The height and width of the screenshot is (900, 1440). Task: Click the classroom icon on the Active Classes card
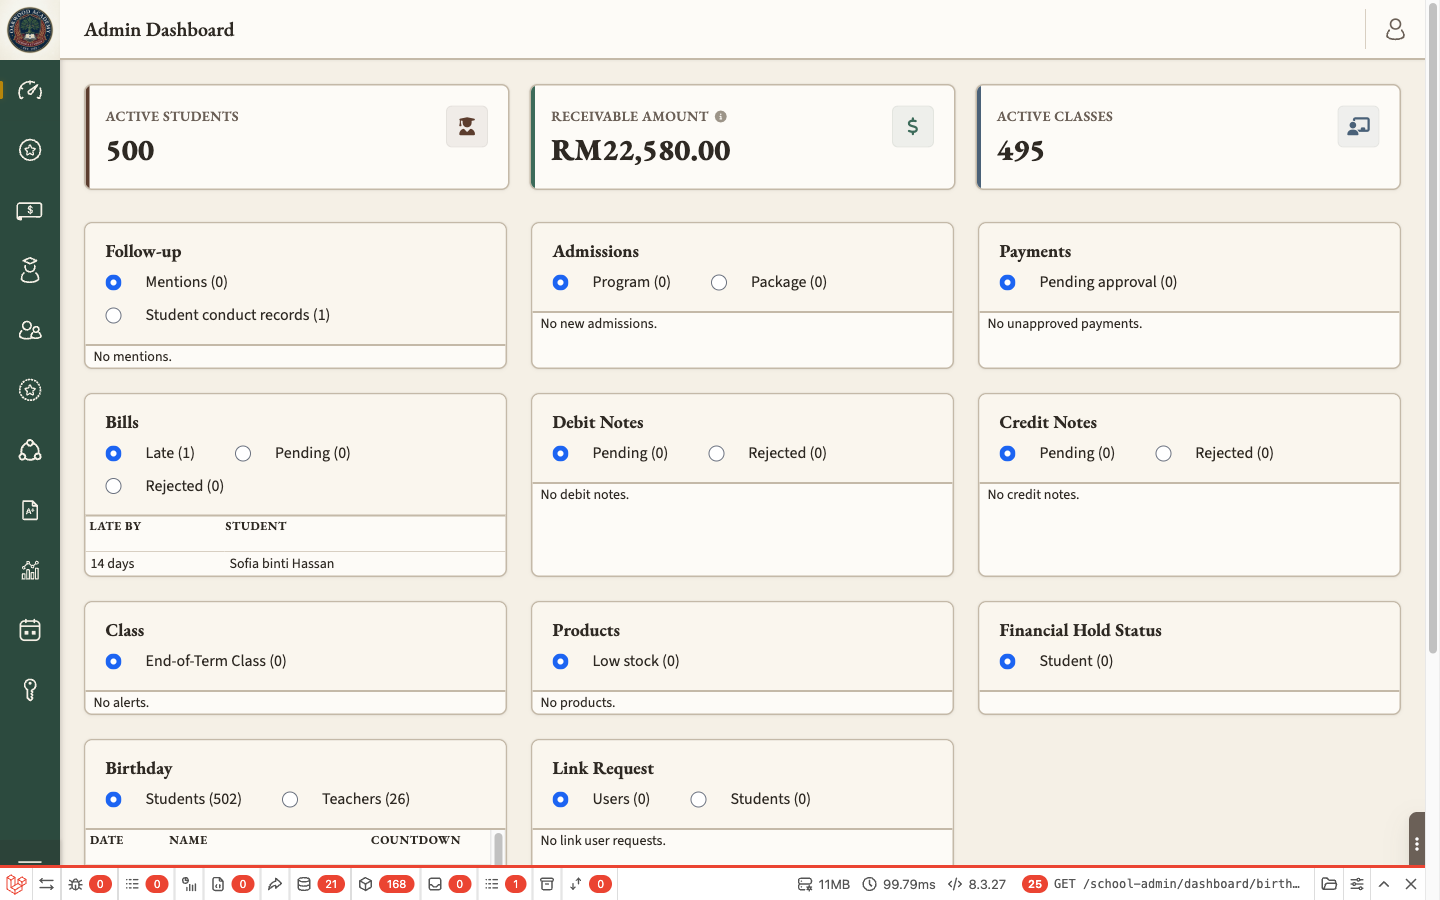point(1359,126)
